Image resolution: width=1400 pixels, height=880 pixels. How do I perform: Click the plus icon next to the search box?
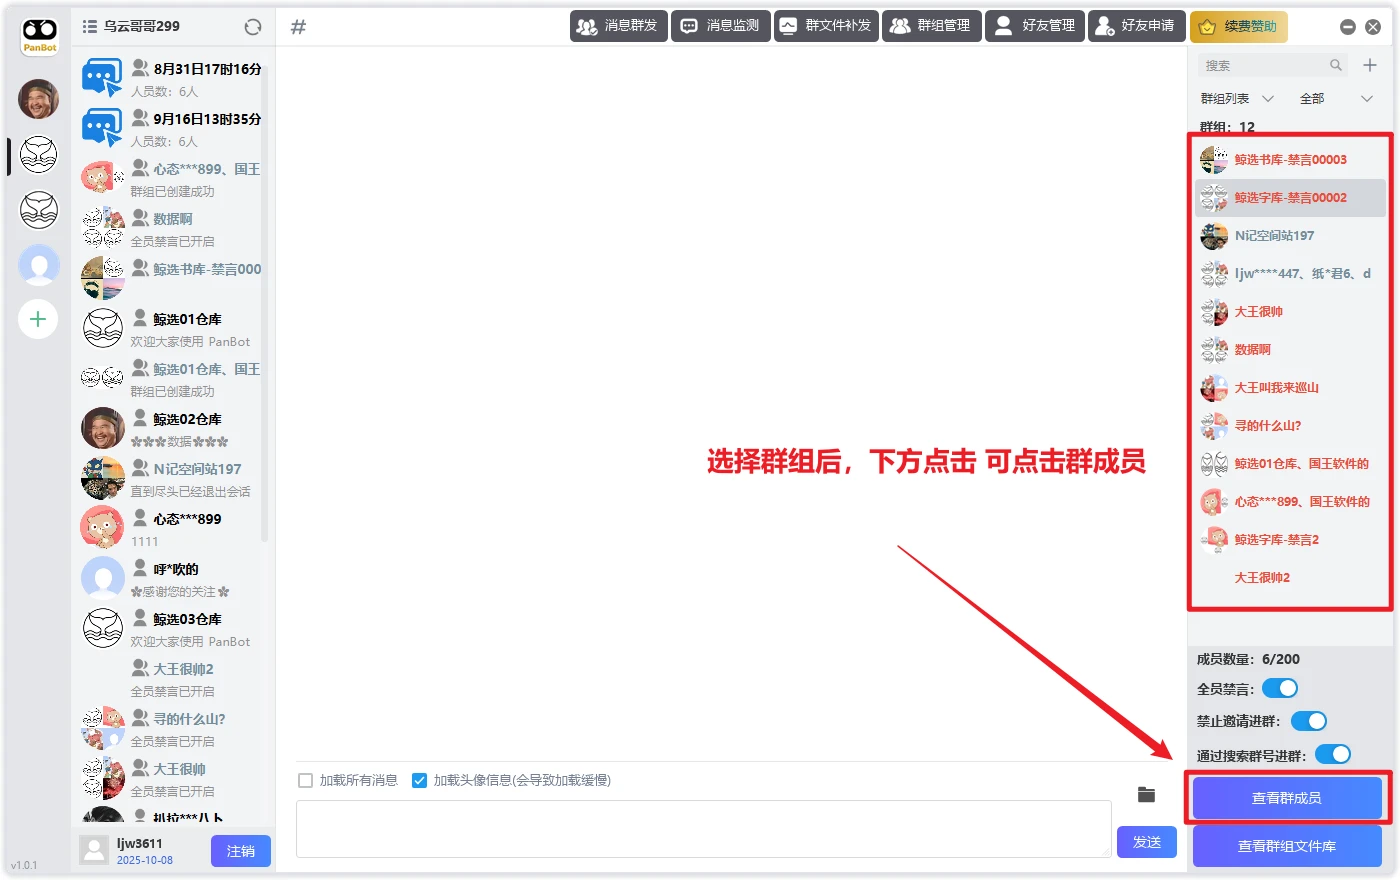[1370, 65]
